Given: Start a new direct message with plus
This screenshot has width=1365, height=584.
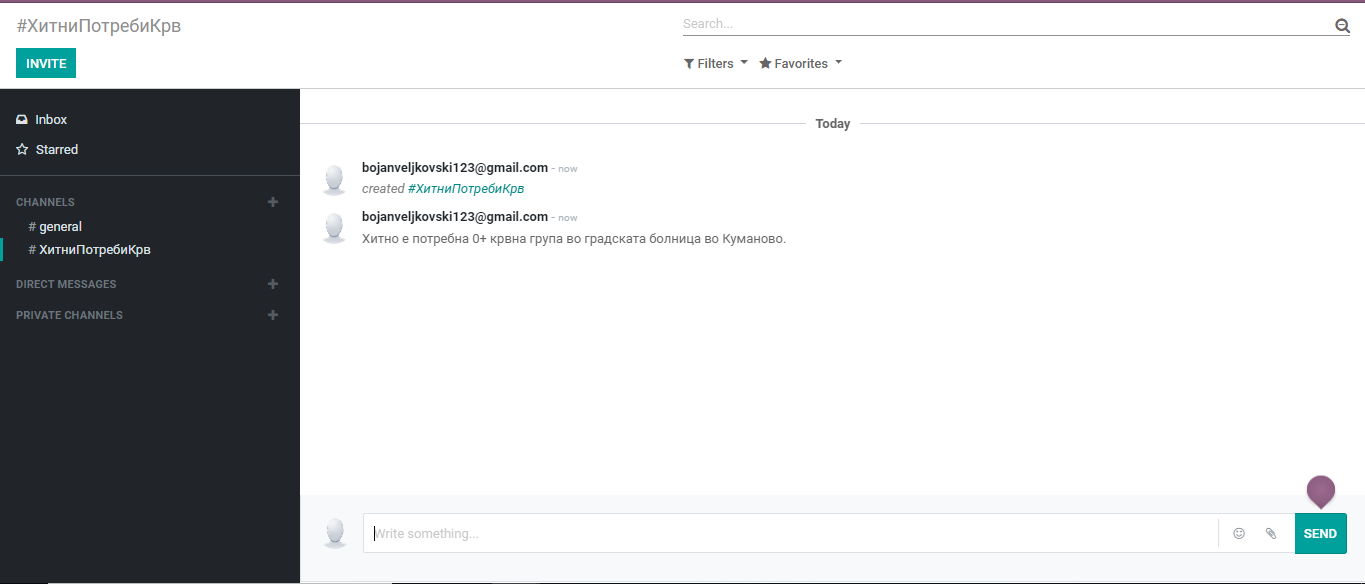Looking at the screenshot, I should [273, 284].
